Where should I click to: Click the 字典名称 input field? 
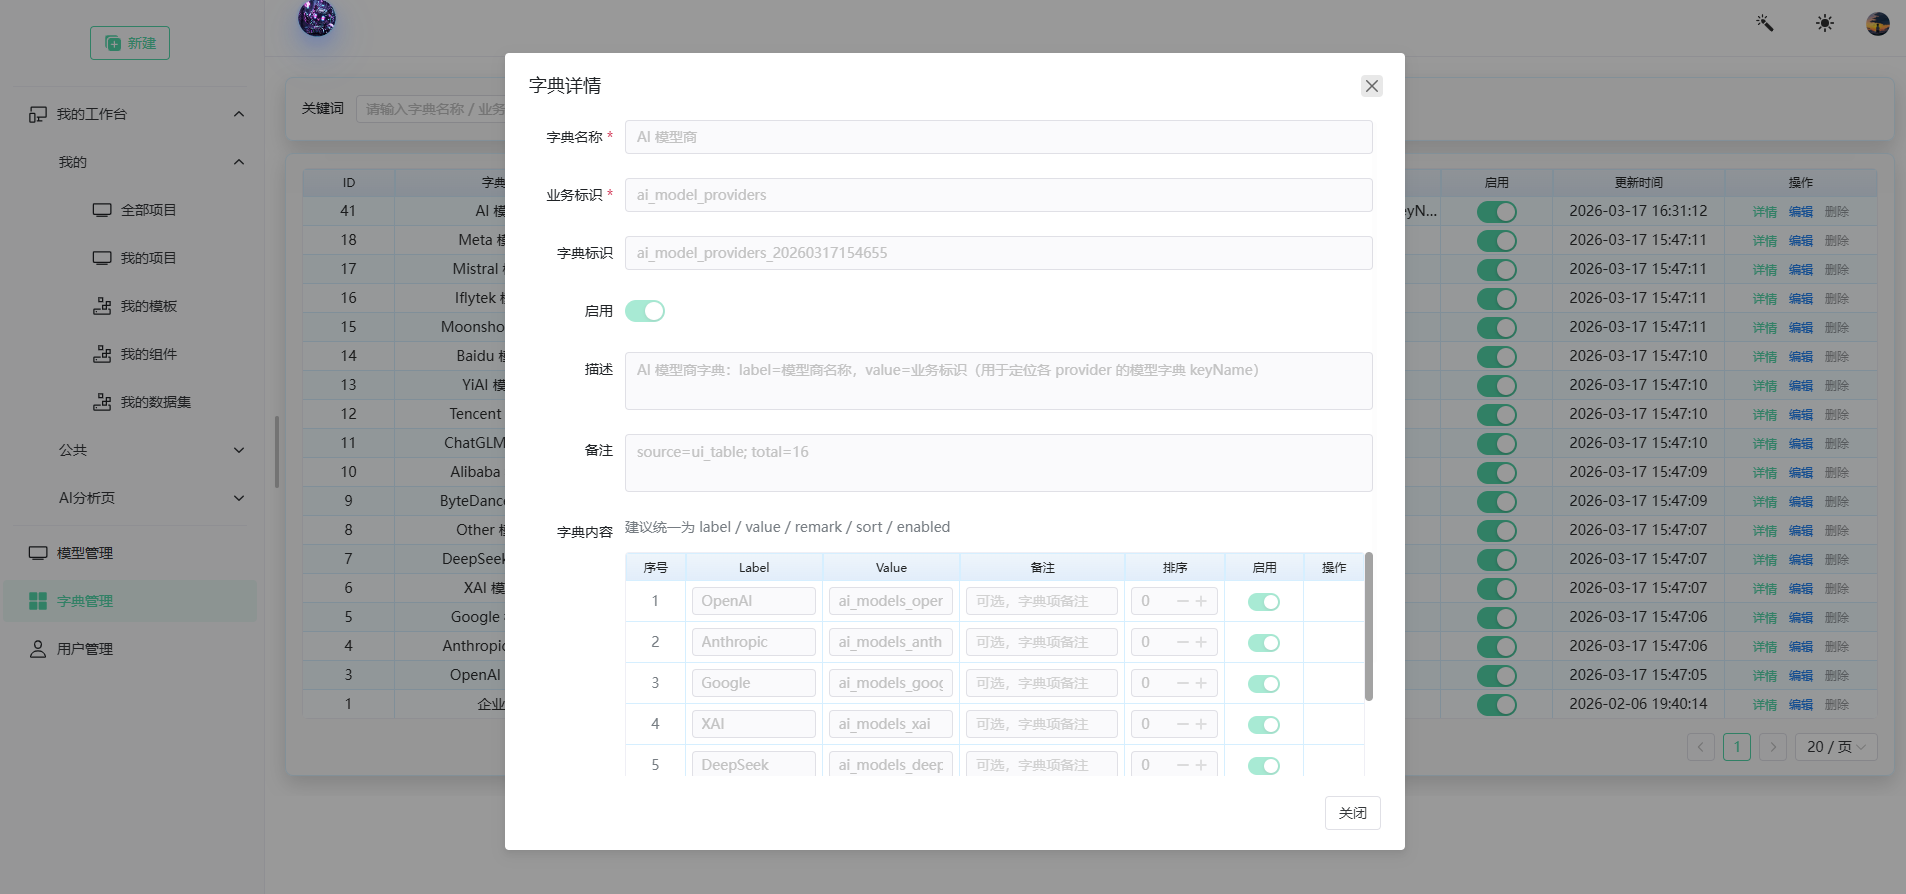pyautogui.click(x=999, y=137)
